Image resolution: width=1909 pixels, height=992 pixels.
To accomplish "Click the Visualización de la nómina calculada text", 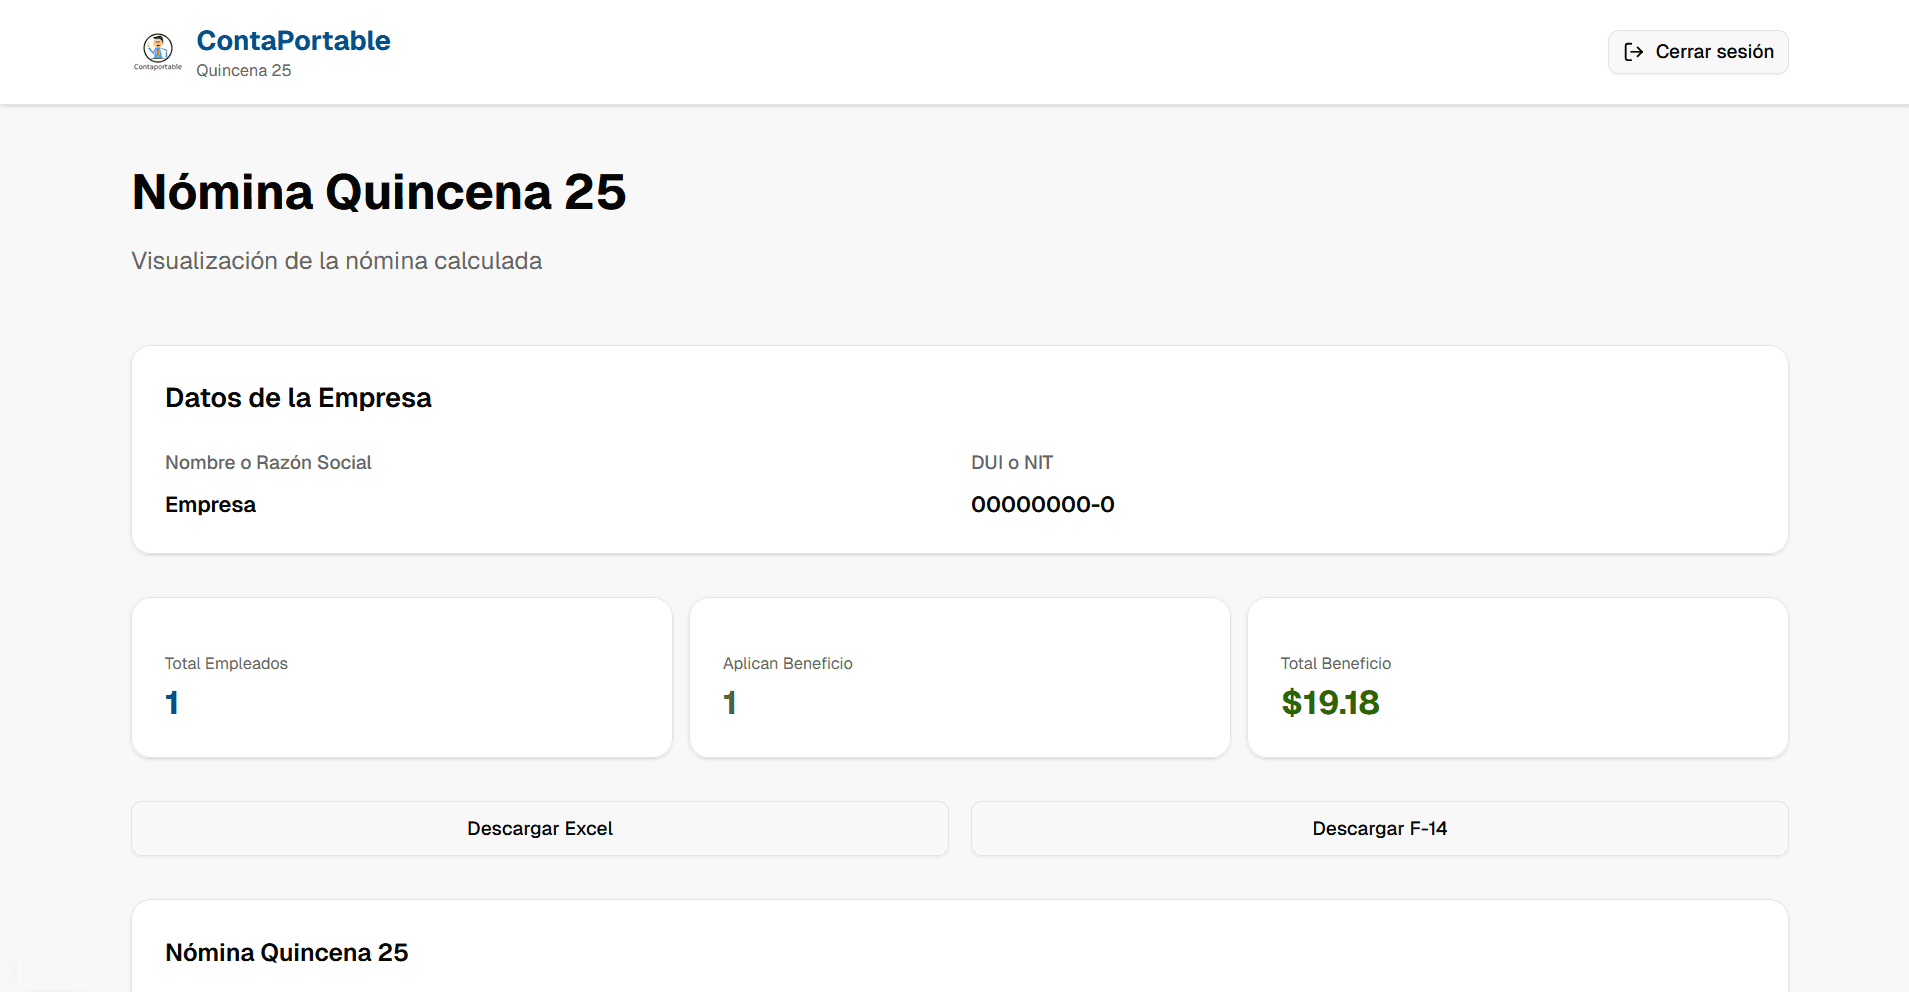I will pos(337,261).
